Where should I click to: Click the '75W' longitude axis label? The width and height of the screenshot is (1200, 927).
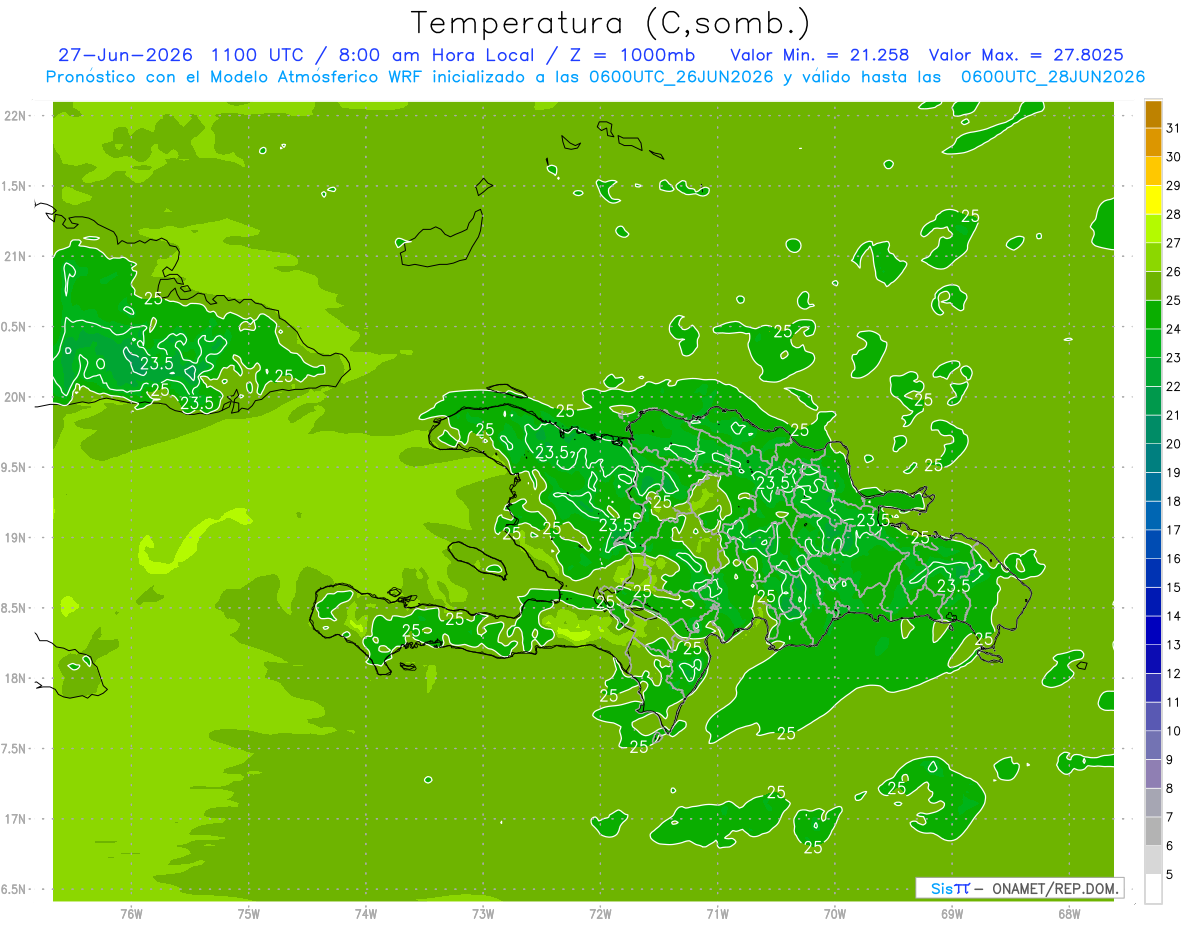click(249, 913)
